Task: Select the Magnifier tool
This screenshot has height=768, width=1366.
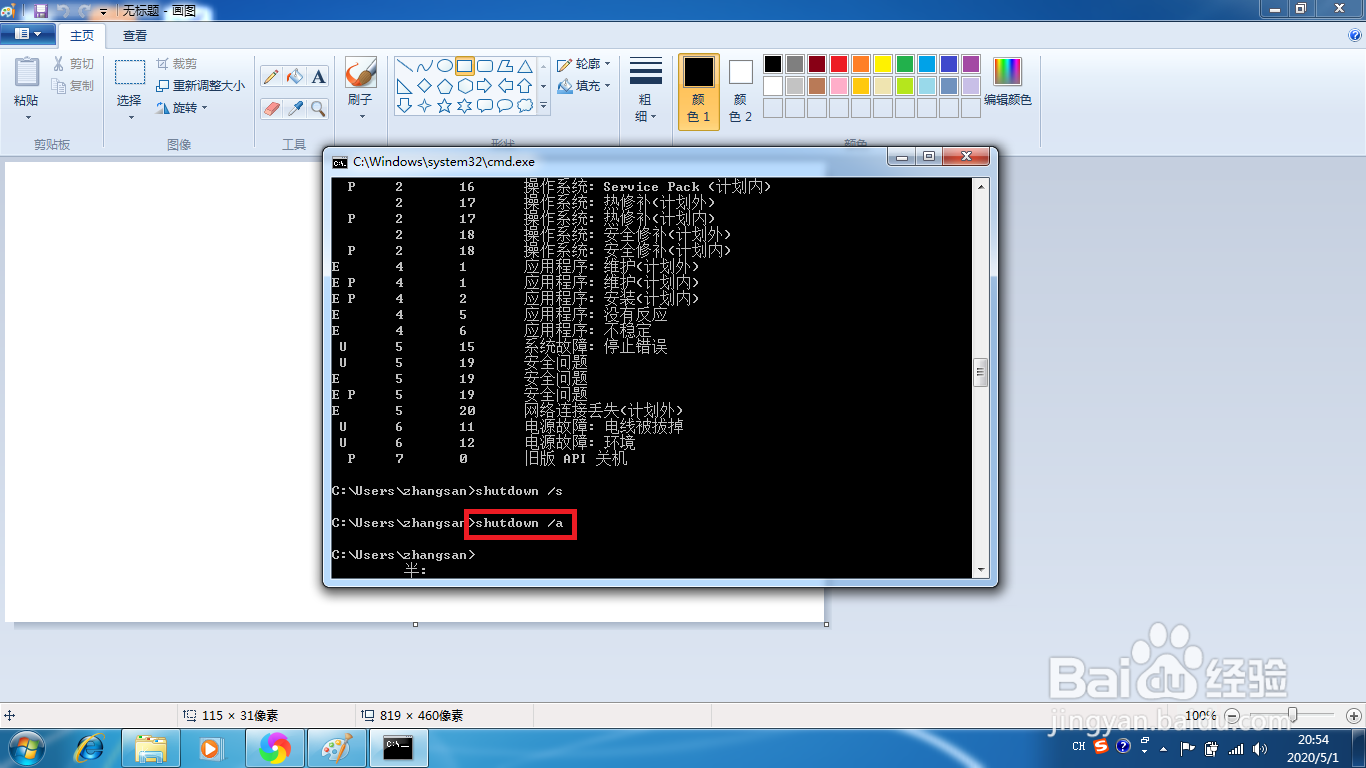Action: pyautogui.click(x=318, y=108)
